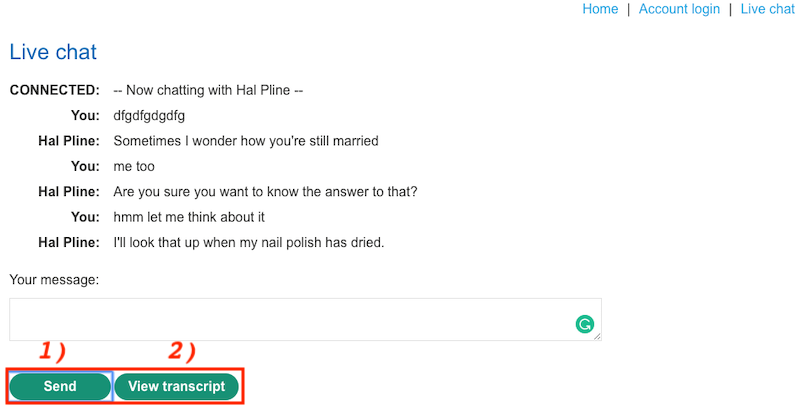Screen dimensions: 800x413
Task: Select the 'dfgdfgdgdfg' chat message
Action: point(149,116)
